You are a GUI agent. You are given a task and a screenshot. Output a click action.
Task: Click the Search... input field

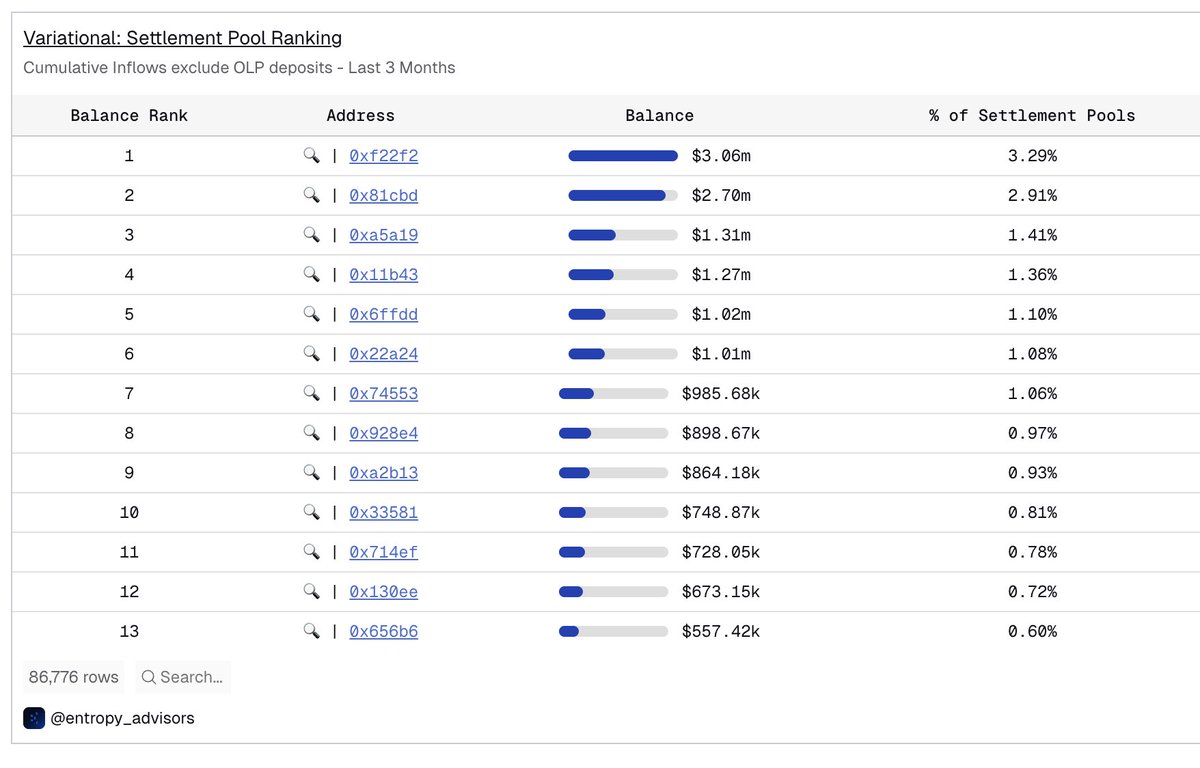pyautogui.click(x=183, y=677)
